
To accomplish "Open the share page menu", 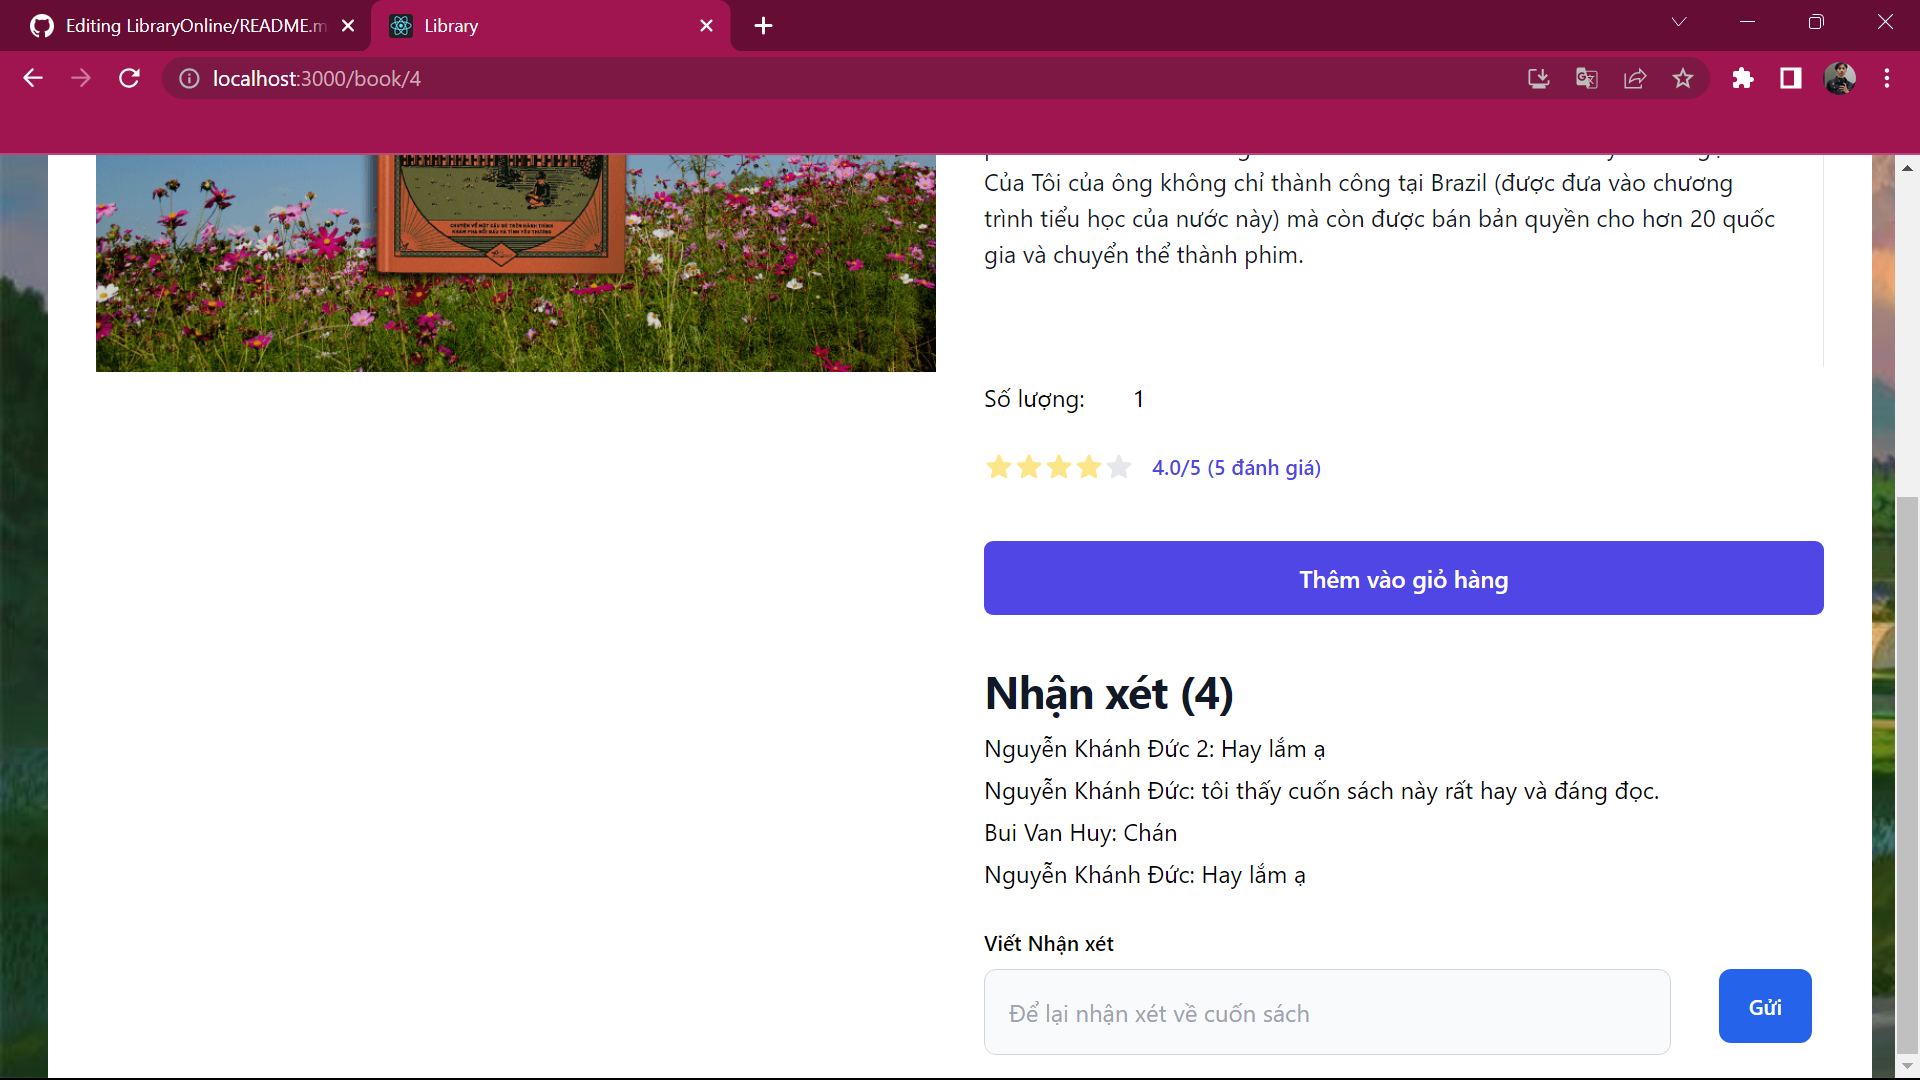I will [1635, 78].
